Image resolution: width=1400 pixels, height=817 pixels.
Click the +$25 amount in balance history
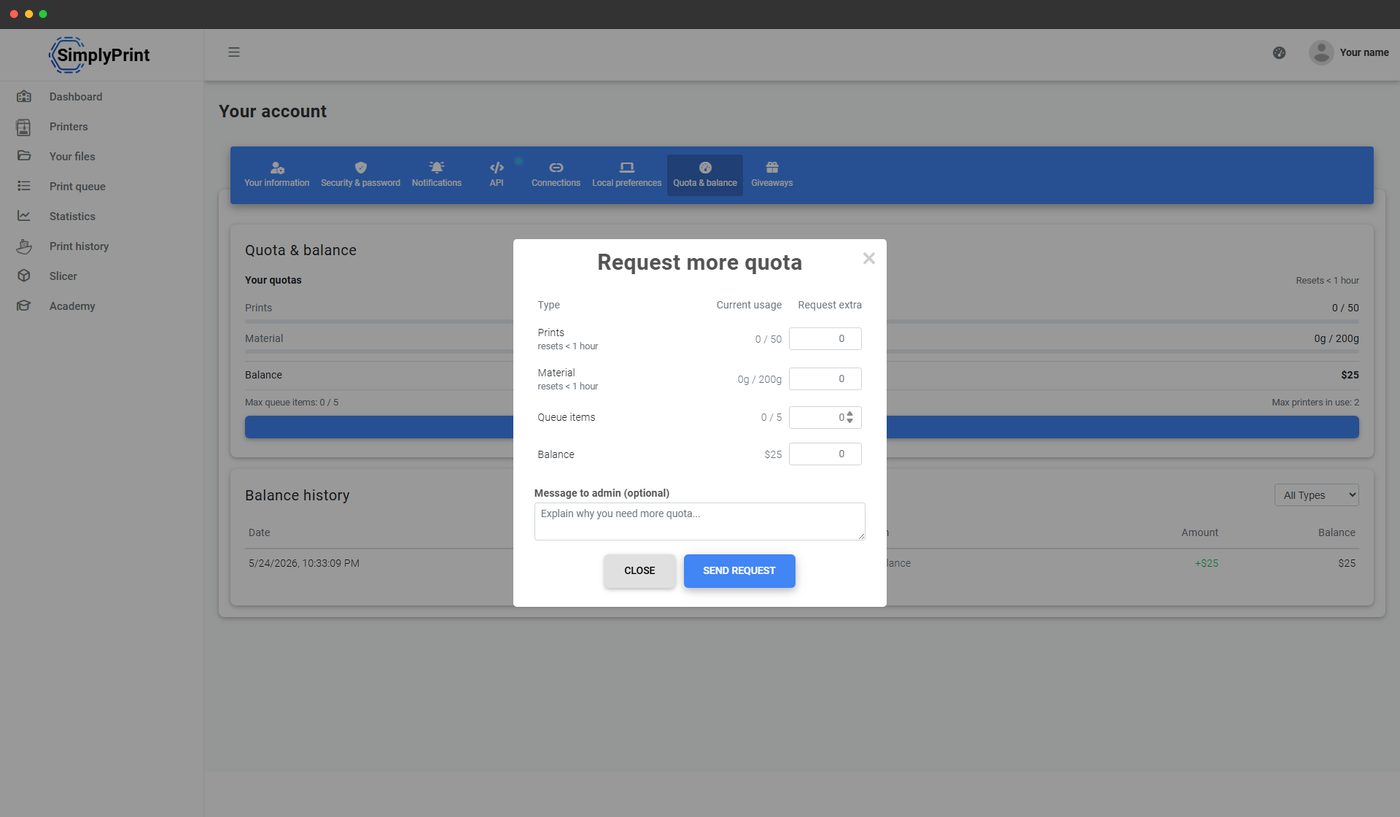(x=1206, y=563)
